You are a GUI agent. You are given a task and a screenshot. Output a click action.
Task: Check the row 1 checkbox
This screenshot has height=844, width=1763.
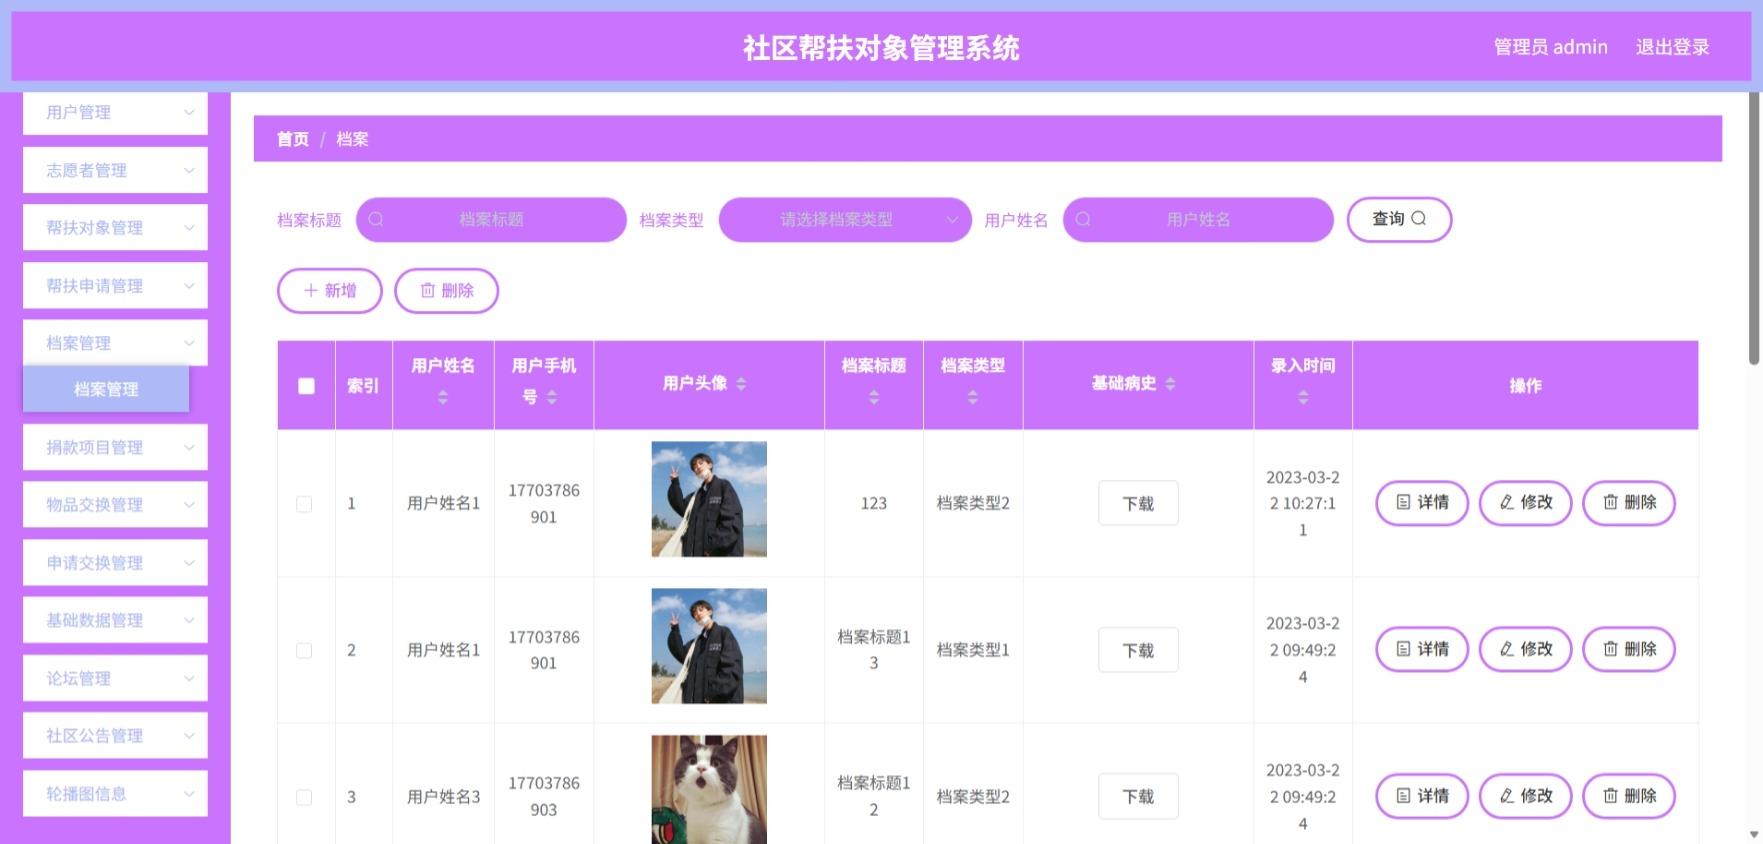(x=304, y=504)
